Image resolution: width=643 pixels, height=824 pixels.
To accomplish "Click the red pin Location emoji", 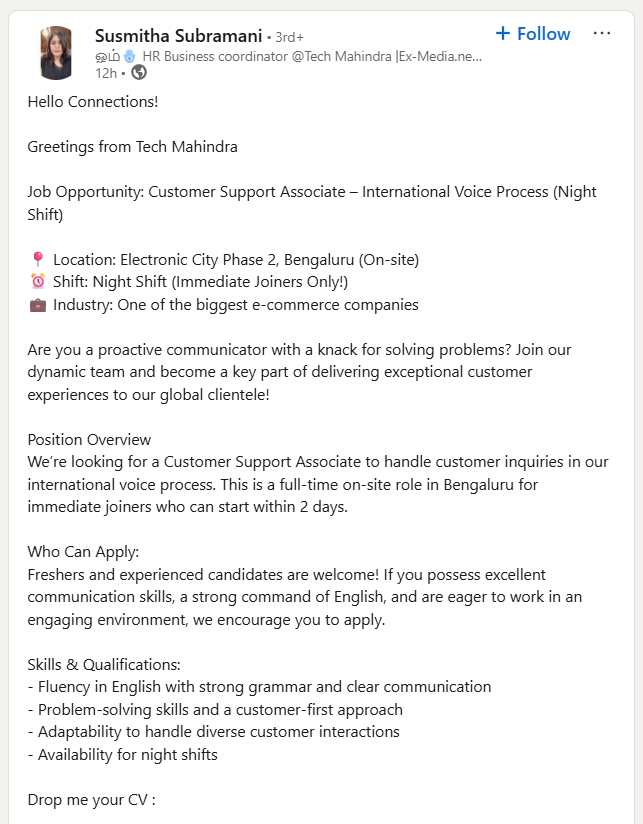I will [x=38, y=260].
